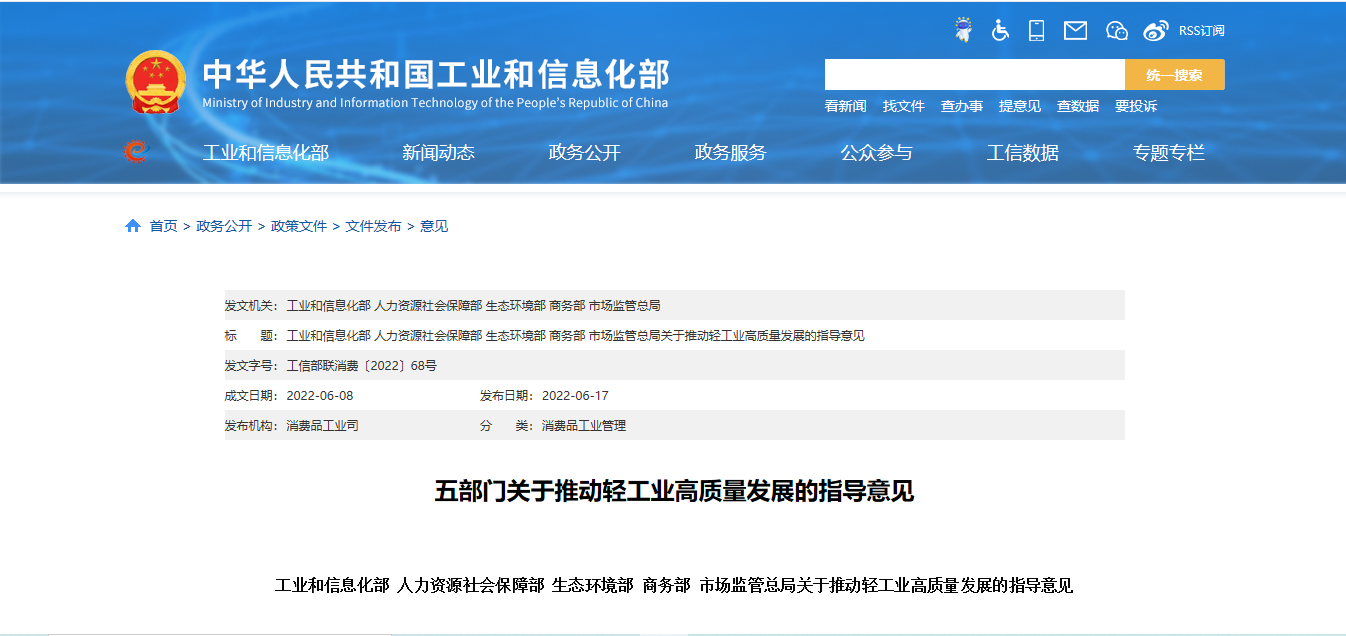The width and height of the screenshot is (1346, 636).
Task: Click the 要投诉 quick link
Action: point(1138,105)
